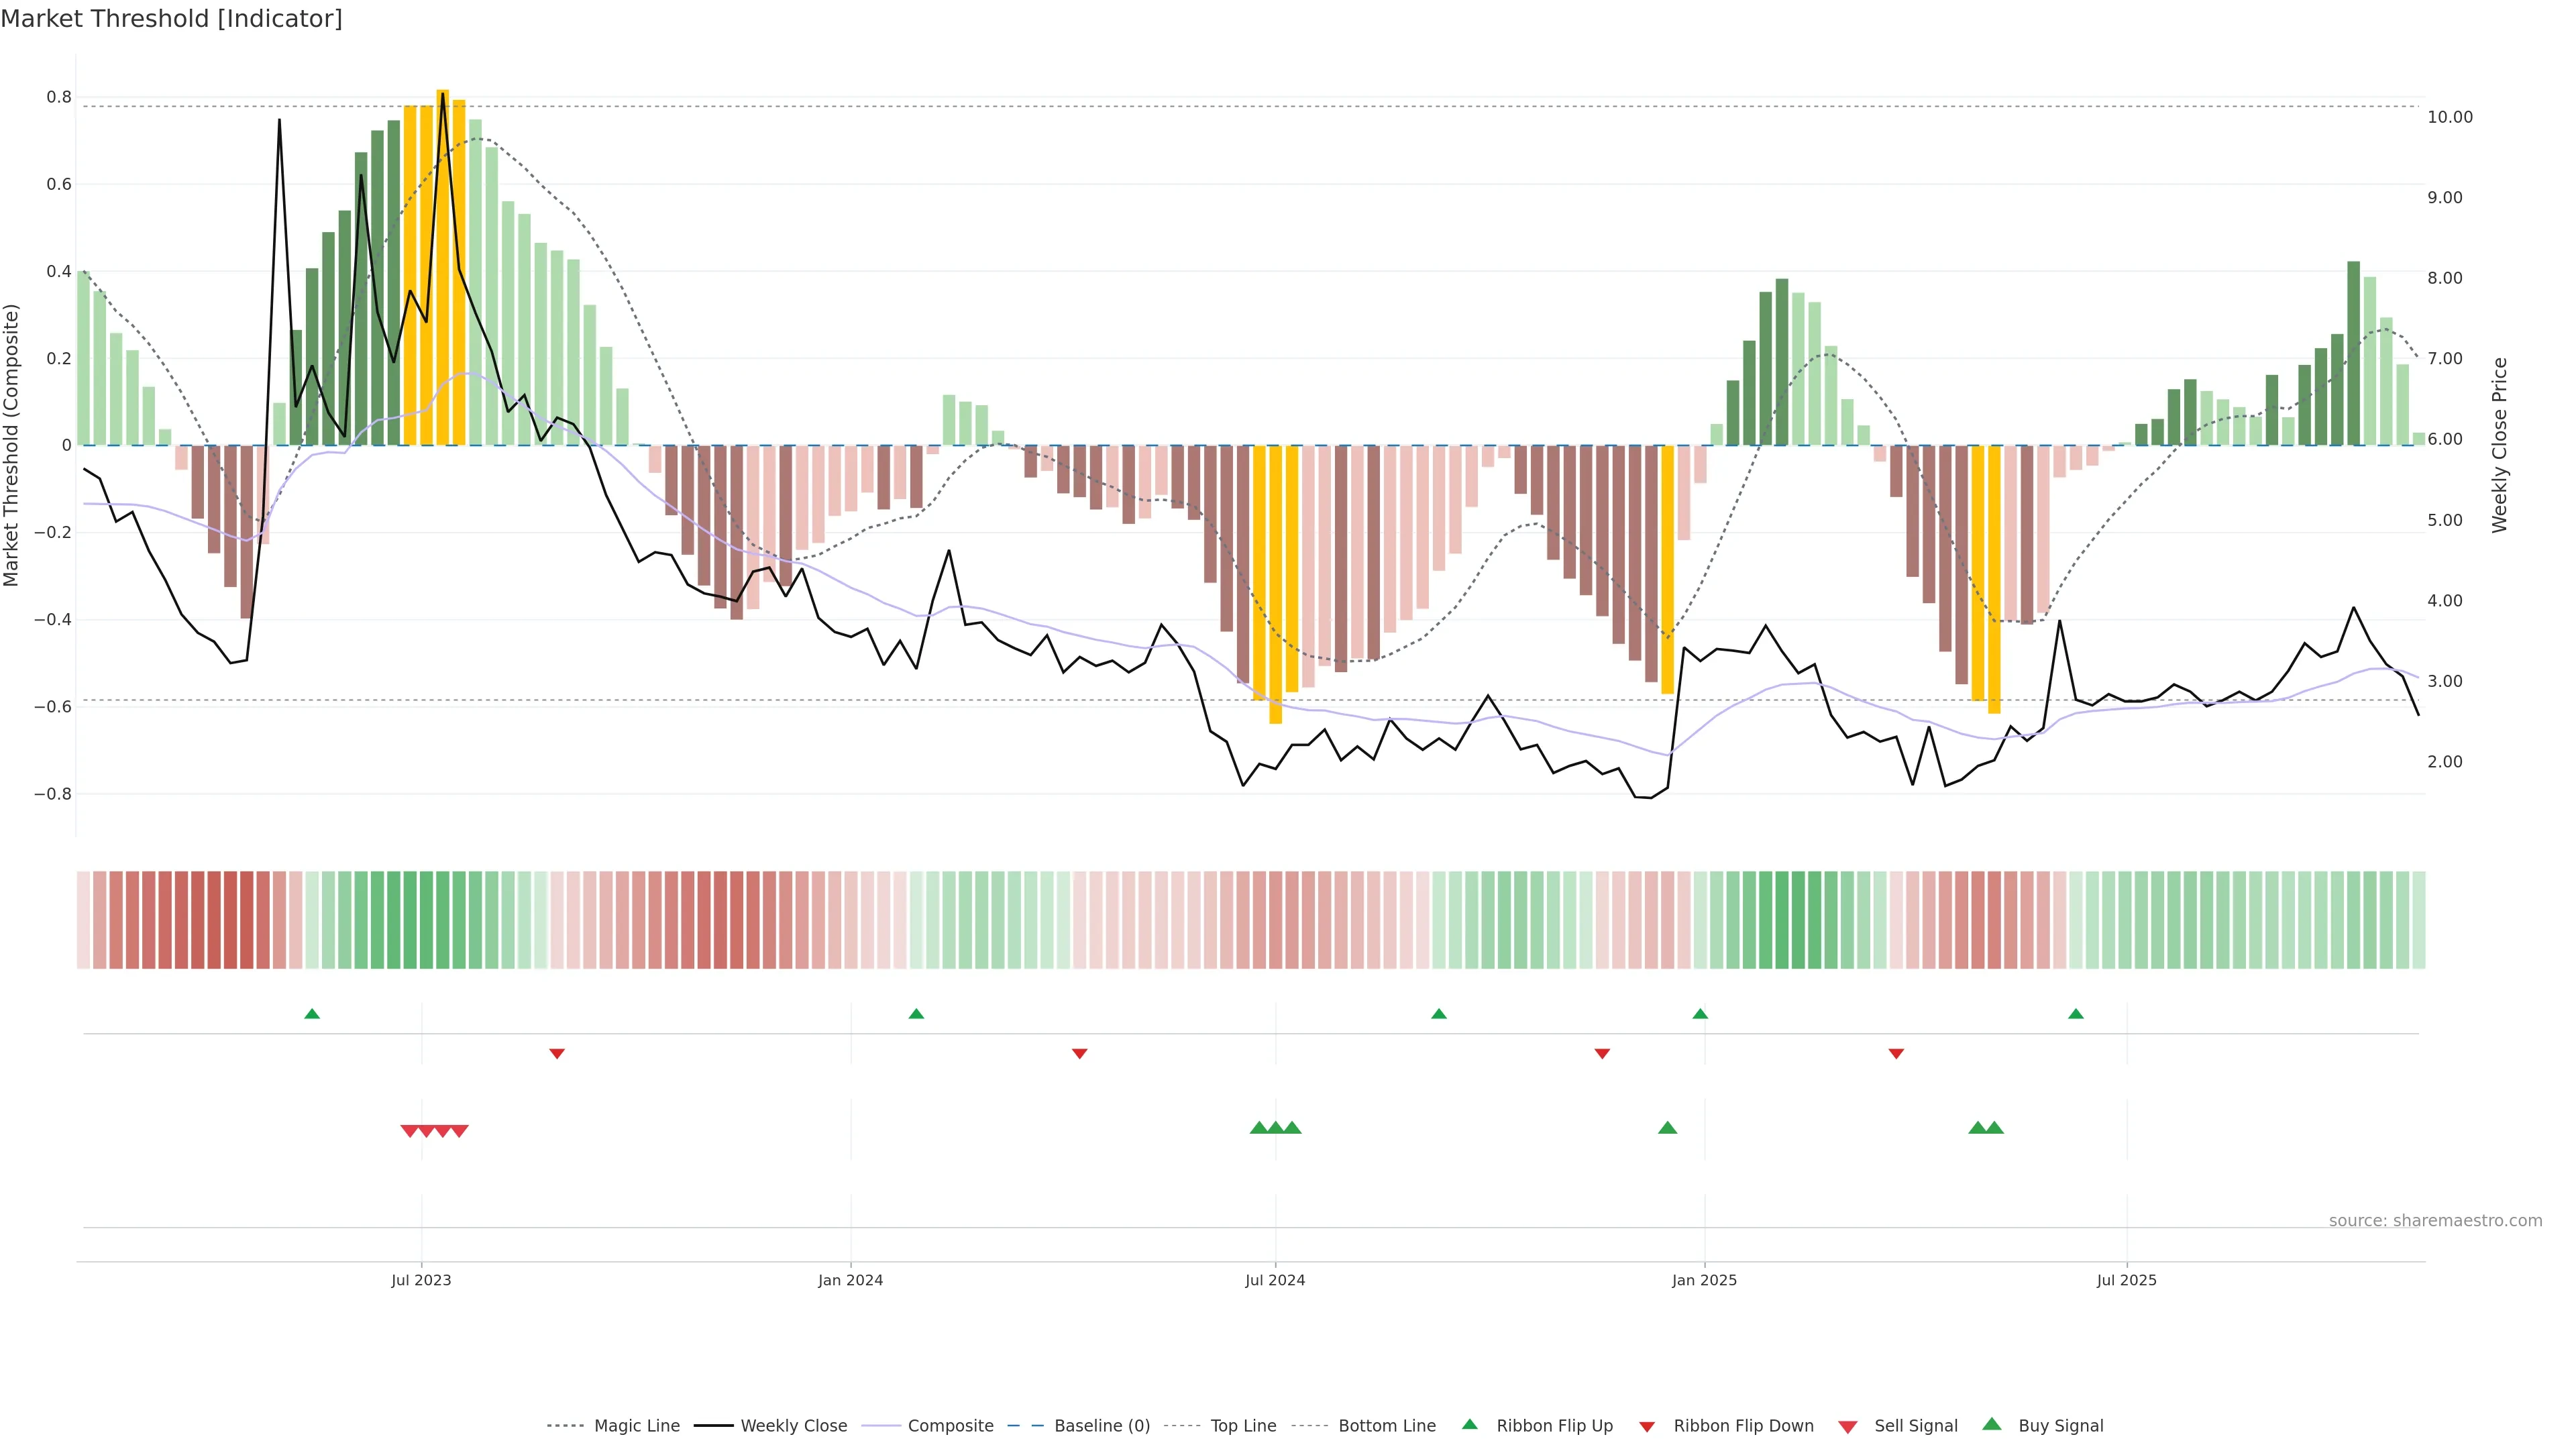Viewport: 2576px width, 1449px height.
Task: Click the Jul 2024 axis label
Action: click(1275, 1280)
